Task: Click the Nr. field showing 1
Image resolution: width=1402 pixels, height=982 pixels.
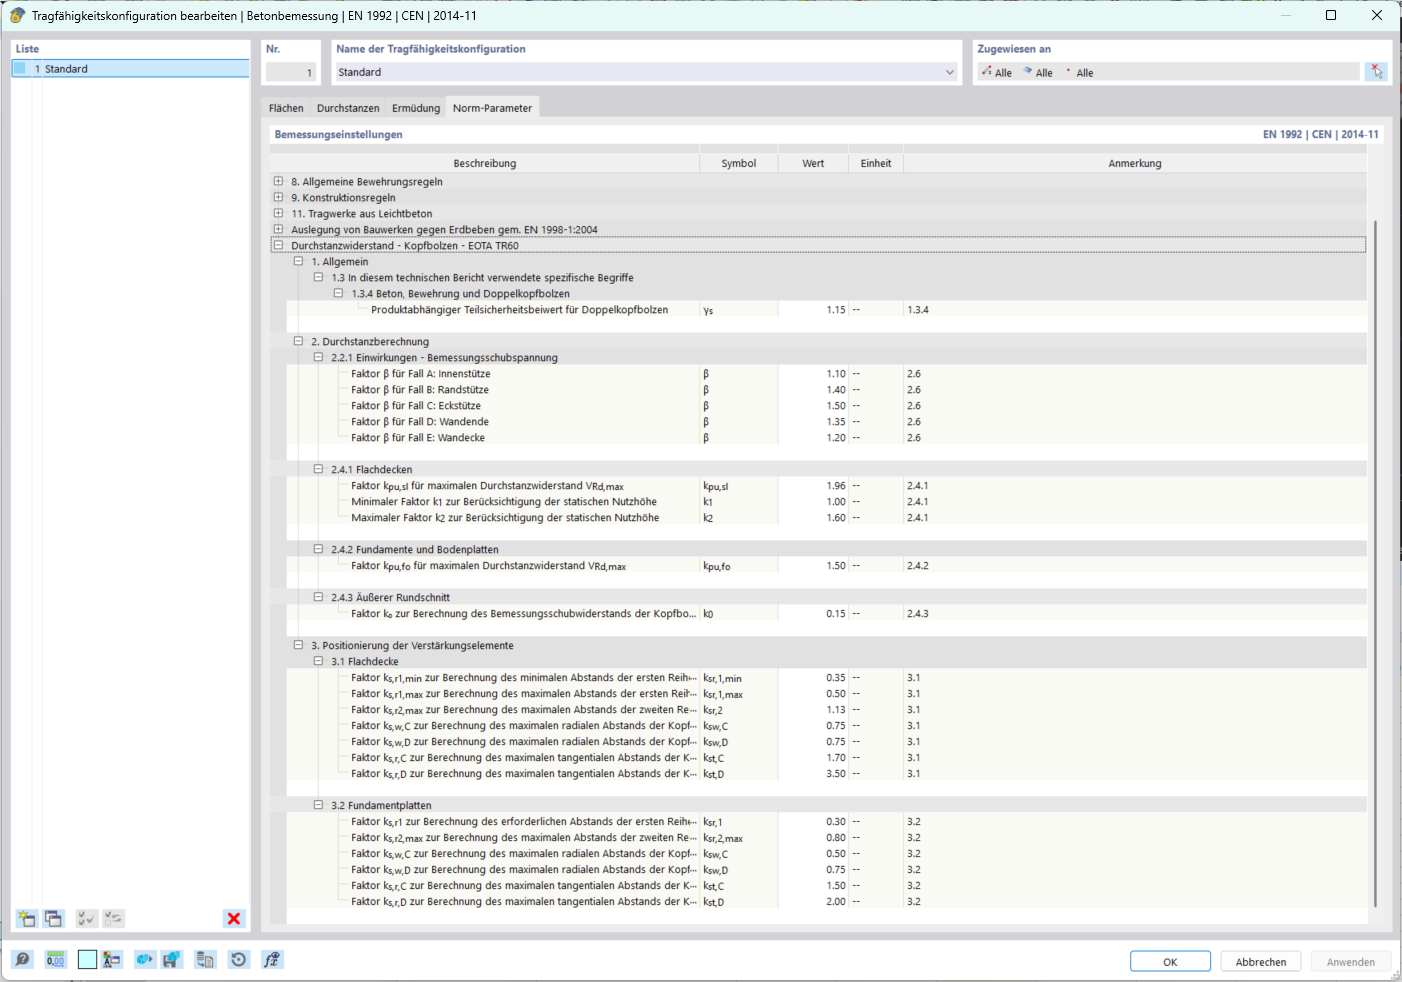Action: point(291,72)
